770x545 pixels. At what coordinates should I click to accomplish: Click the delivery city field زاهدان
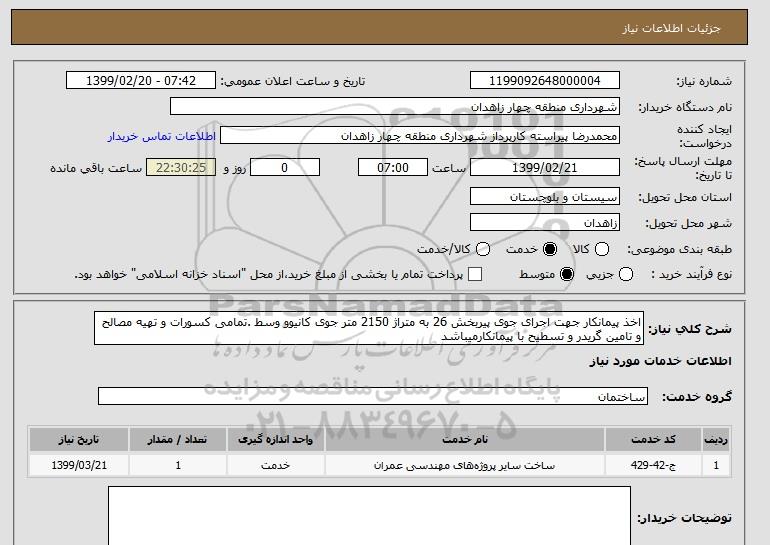pyautogui.click(x=545, y=222)
